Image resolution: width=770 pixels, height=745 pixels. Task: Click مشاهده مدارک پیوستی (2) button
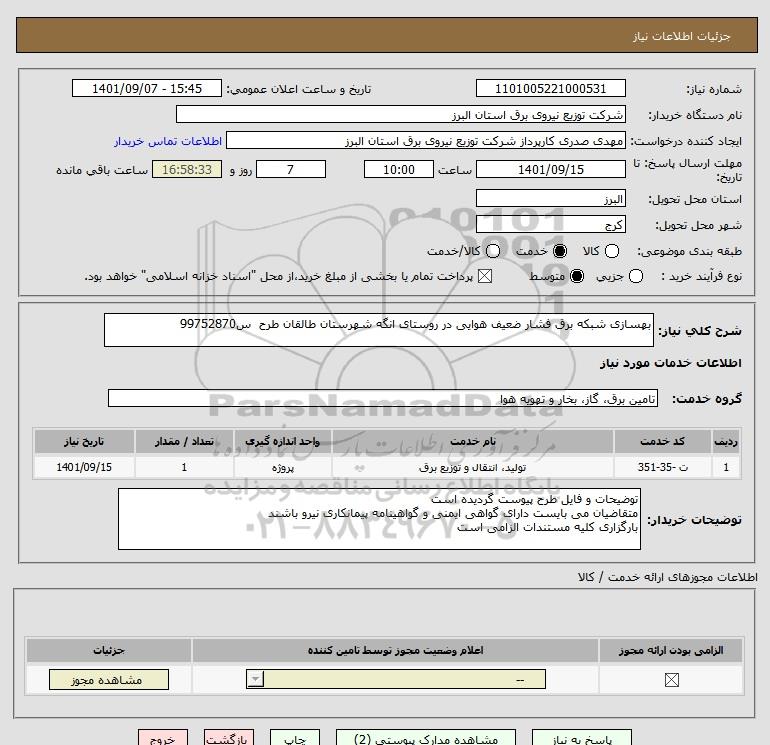pos(426,738)
